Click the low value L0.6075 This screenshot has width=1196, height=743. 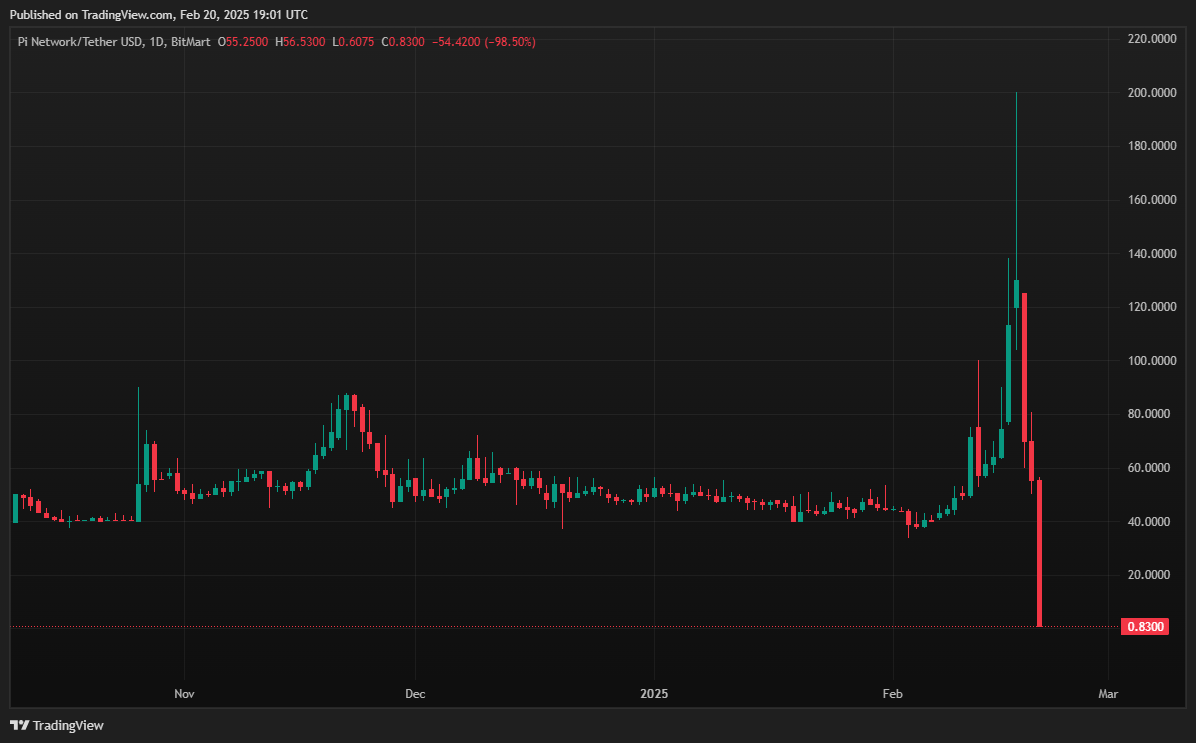click(x=353, y=42)
